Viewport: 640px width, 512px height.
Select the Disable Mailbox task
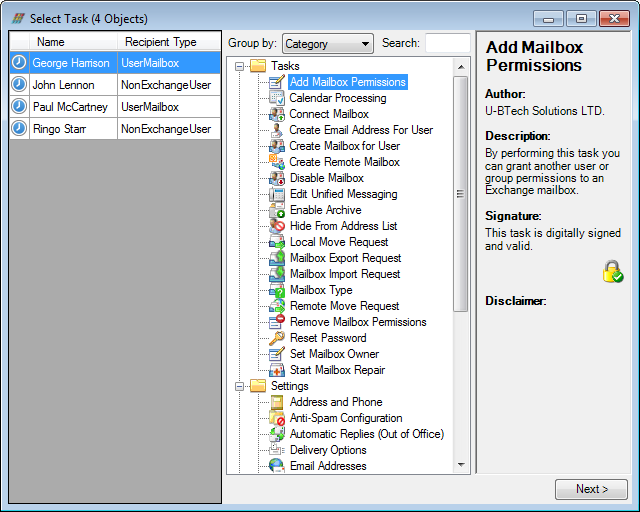(327, 178)
